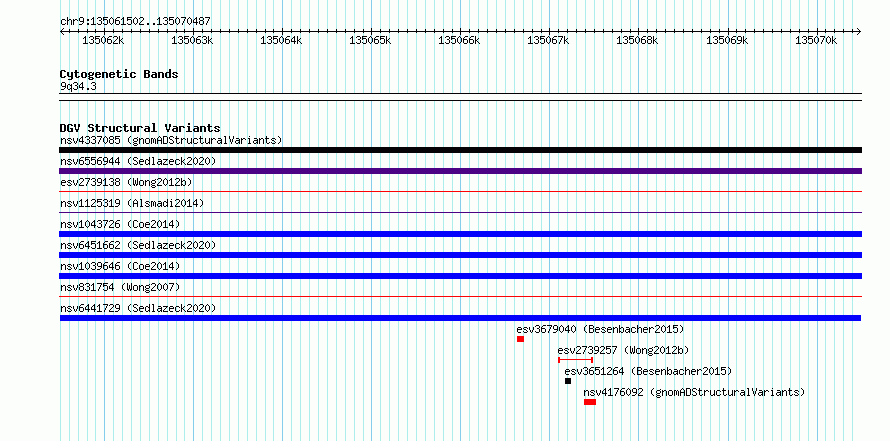Click the small black esv3651264 variant block
890x441 pixels.
(568, 381)
